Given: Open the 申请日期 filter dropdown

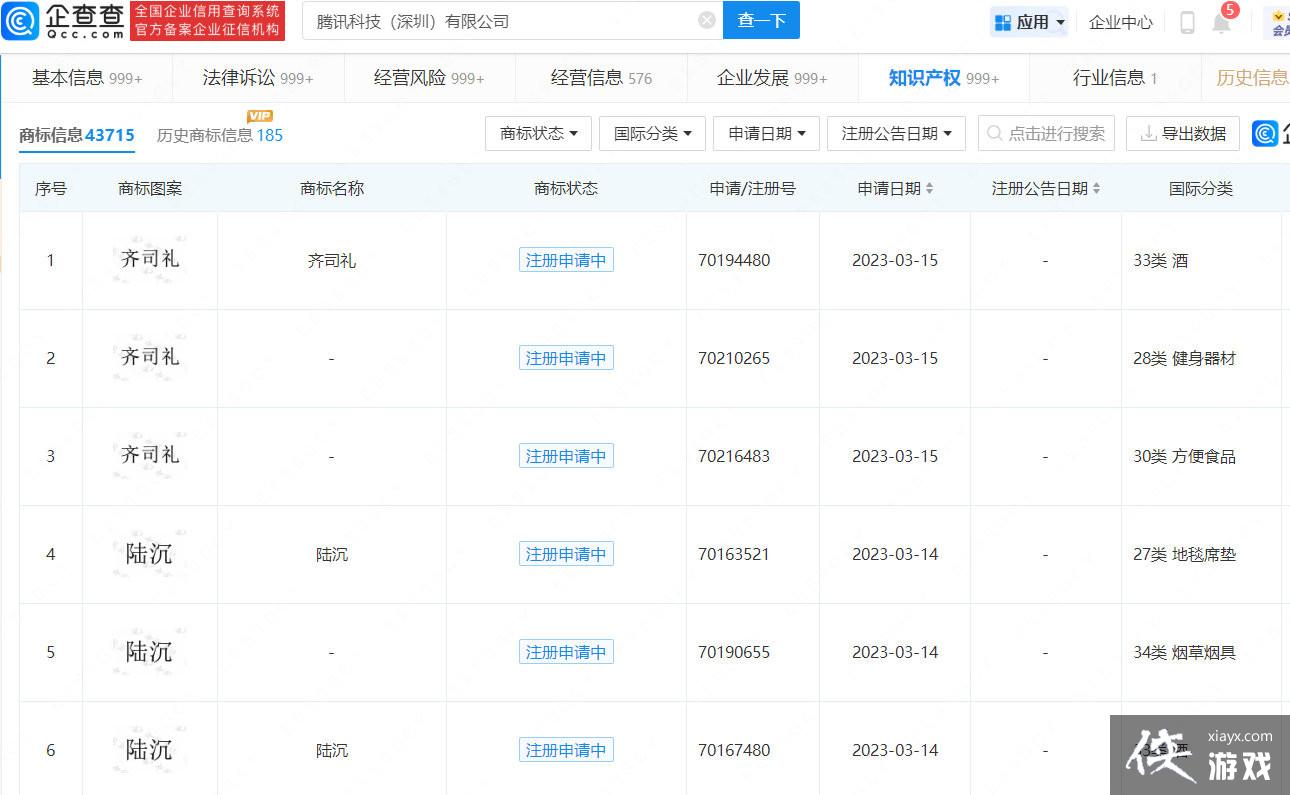Looking at the screenshot, I should [766, 134].
